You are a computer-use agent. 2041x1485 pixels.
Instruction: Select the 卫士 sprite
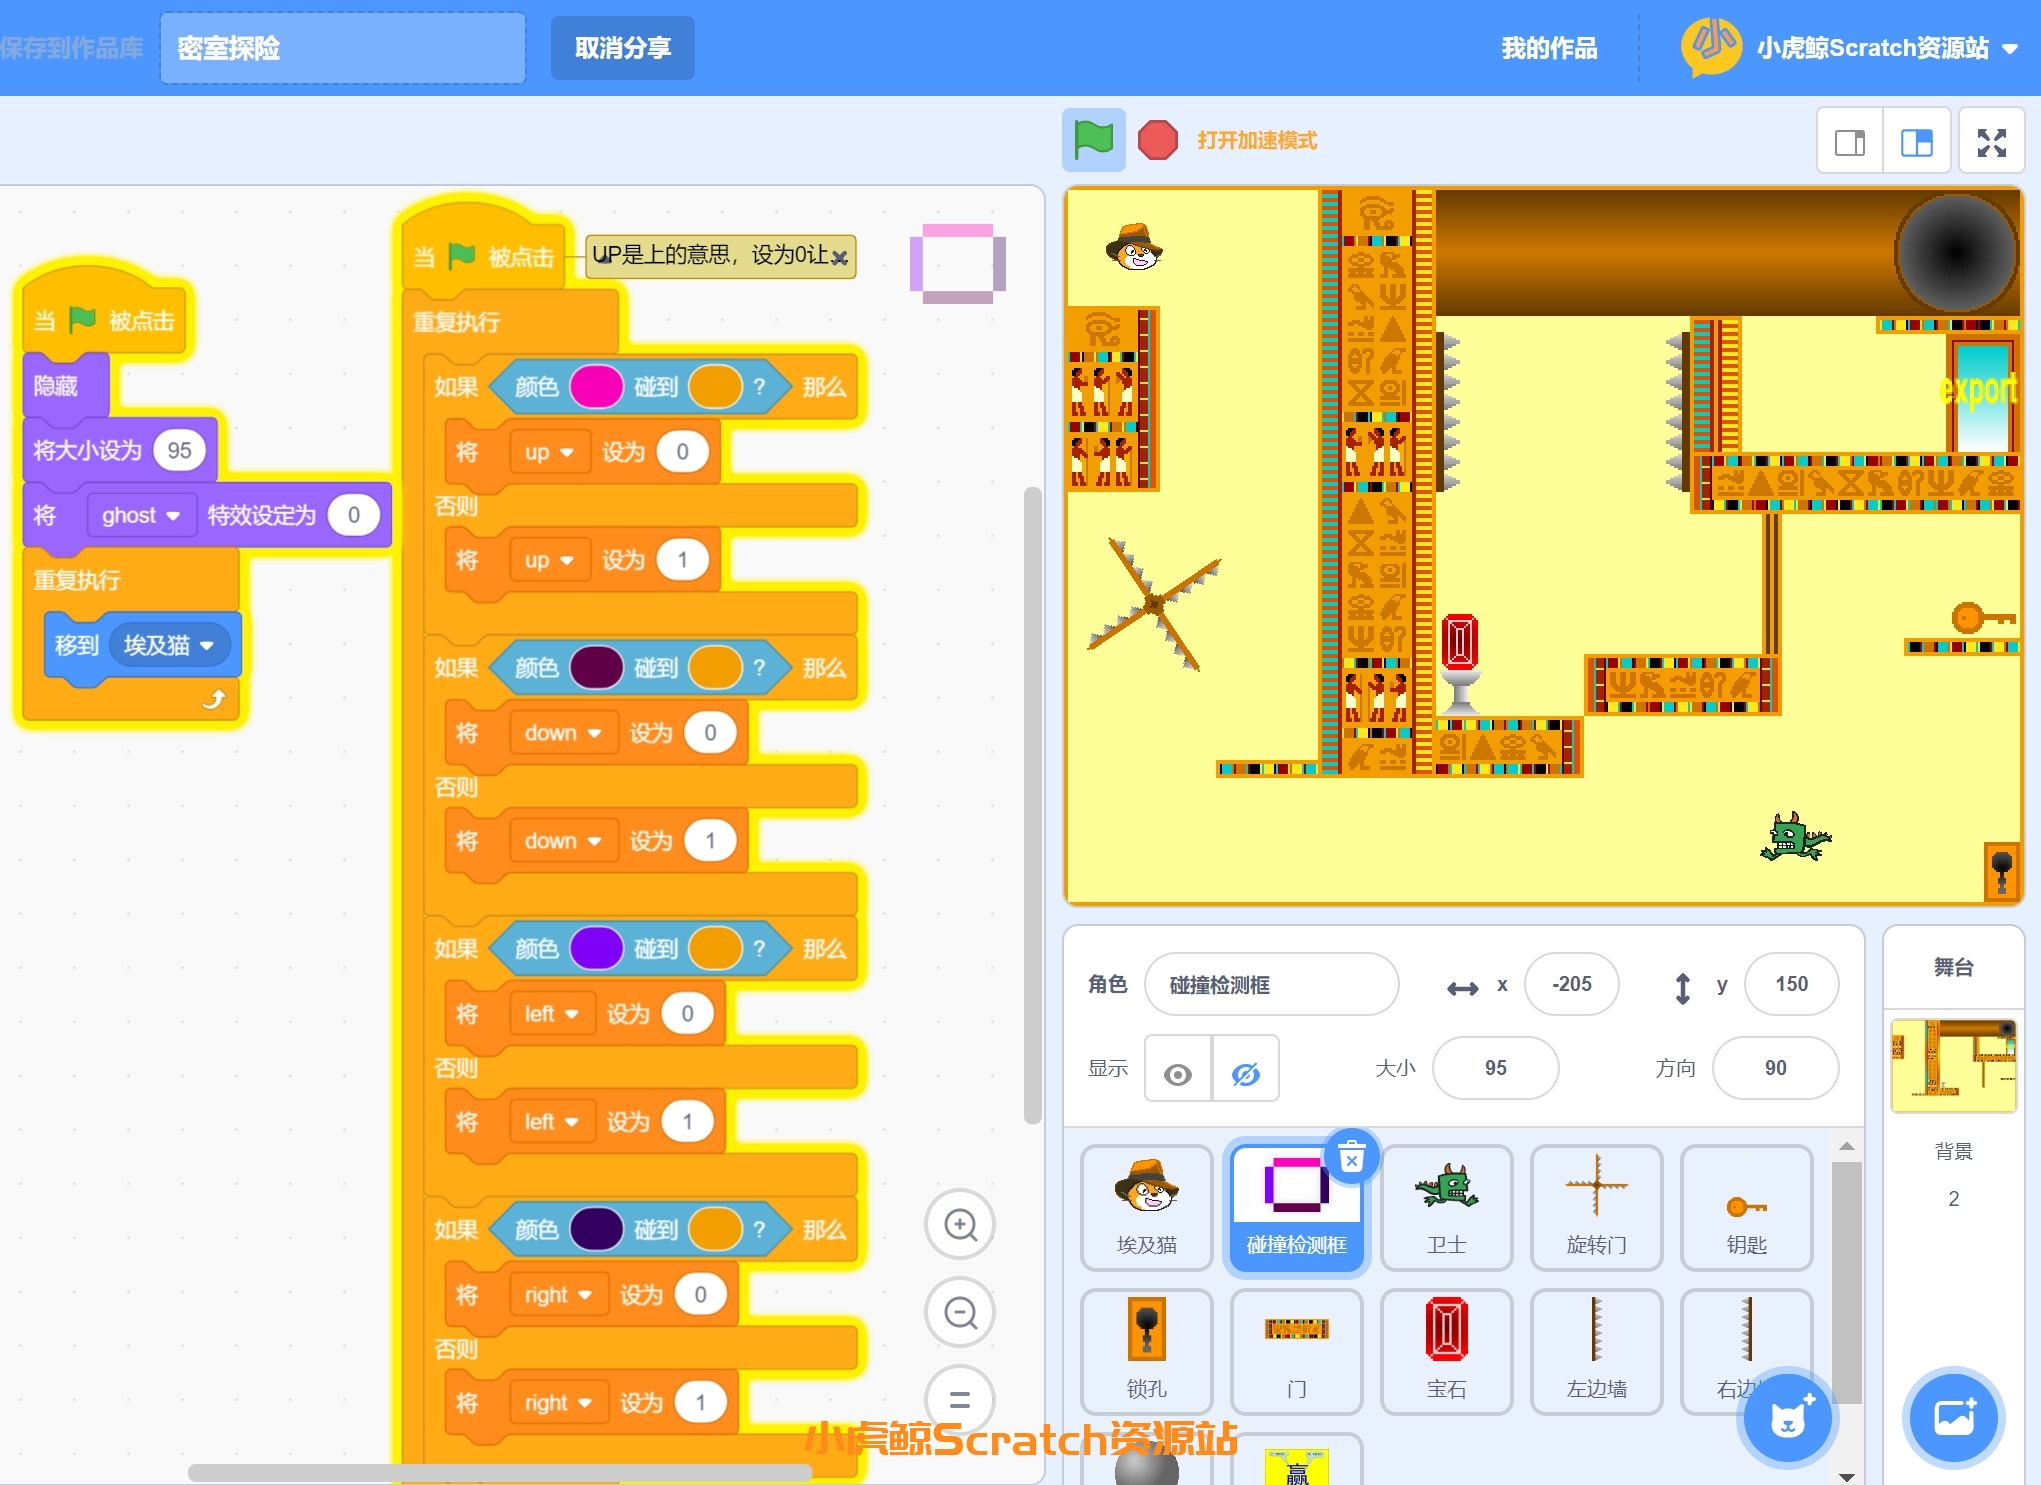[x=1447, y=1208]
